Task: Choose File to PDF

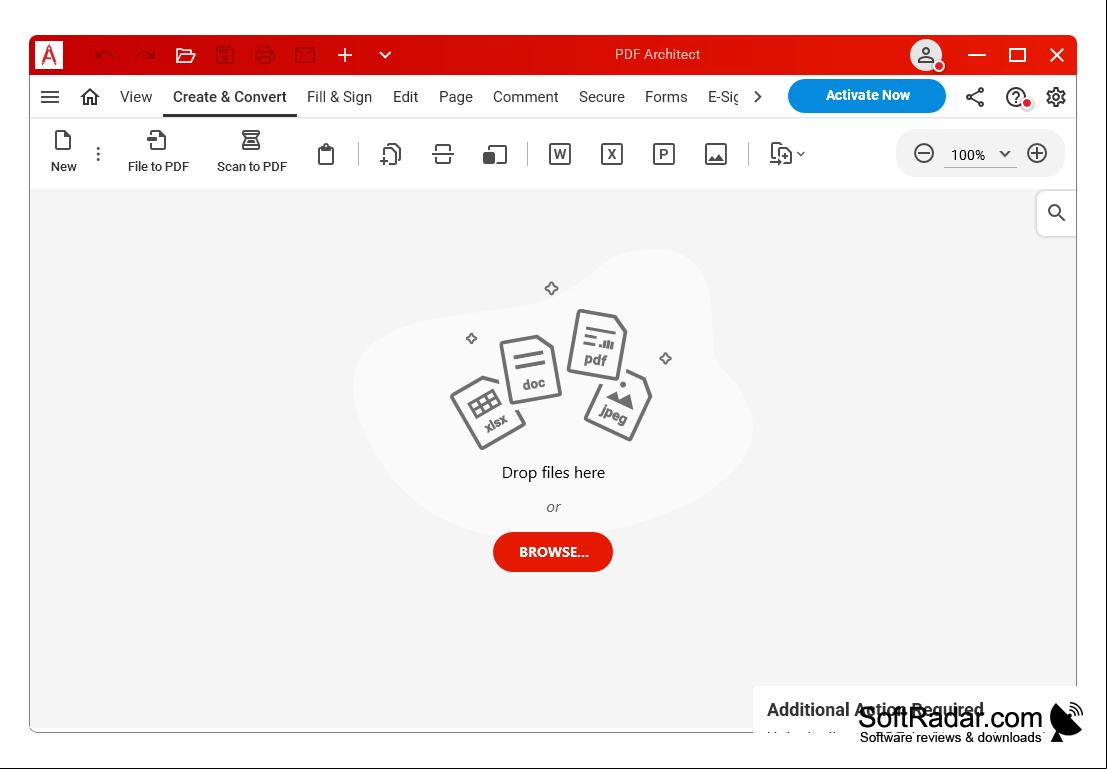Action: (x=158, y=151)
